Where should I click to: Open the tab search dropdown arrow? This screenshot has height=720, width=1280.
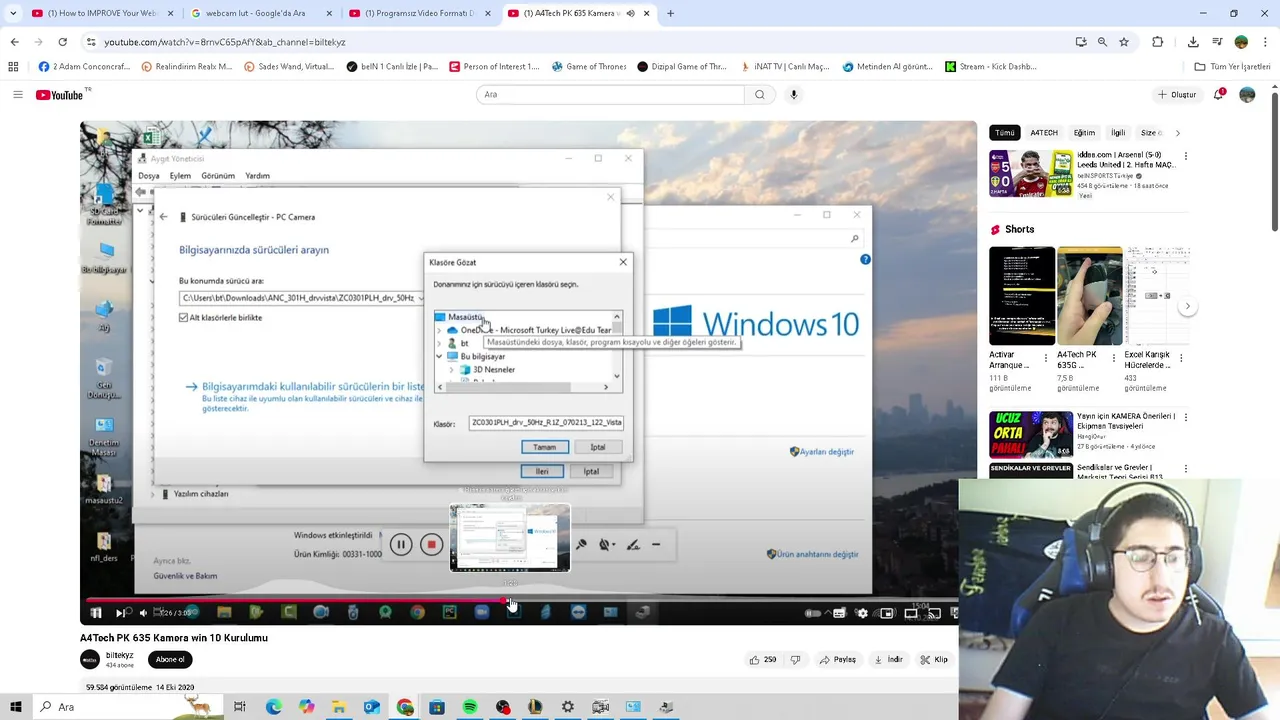click(x=13, y=14)
